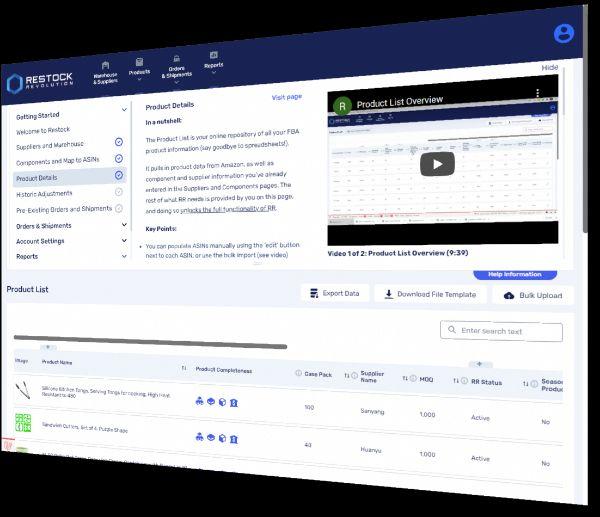The height and width of the screenshot is (517, 600).
Task: Open the Reports navigation menu
Action: tap(214, 62)
